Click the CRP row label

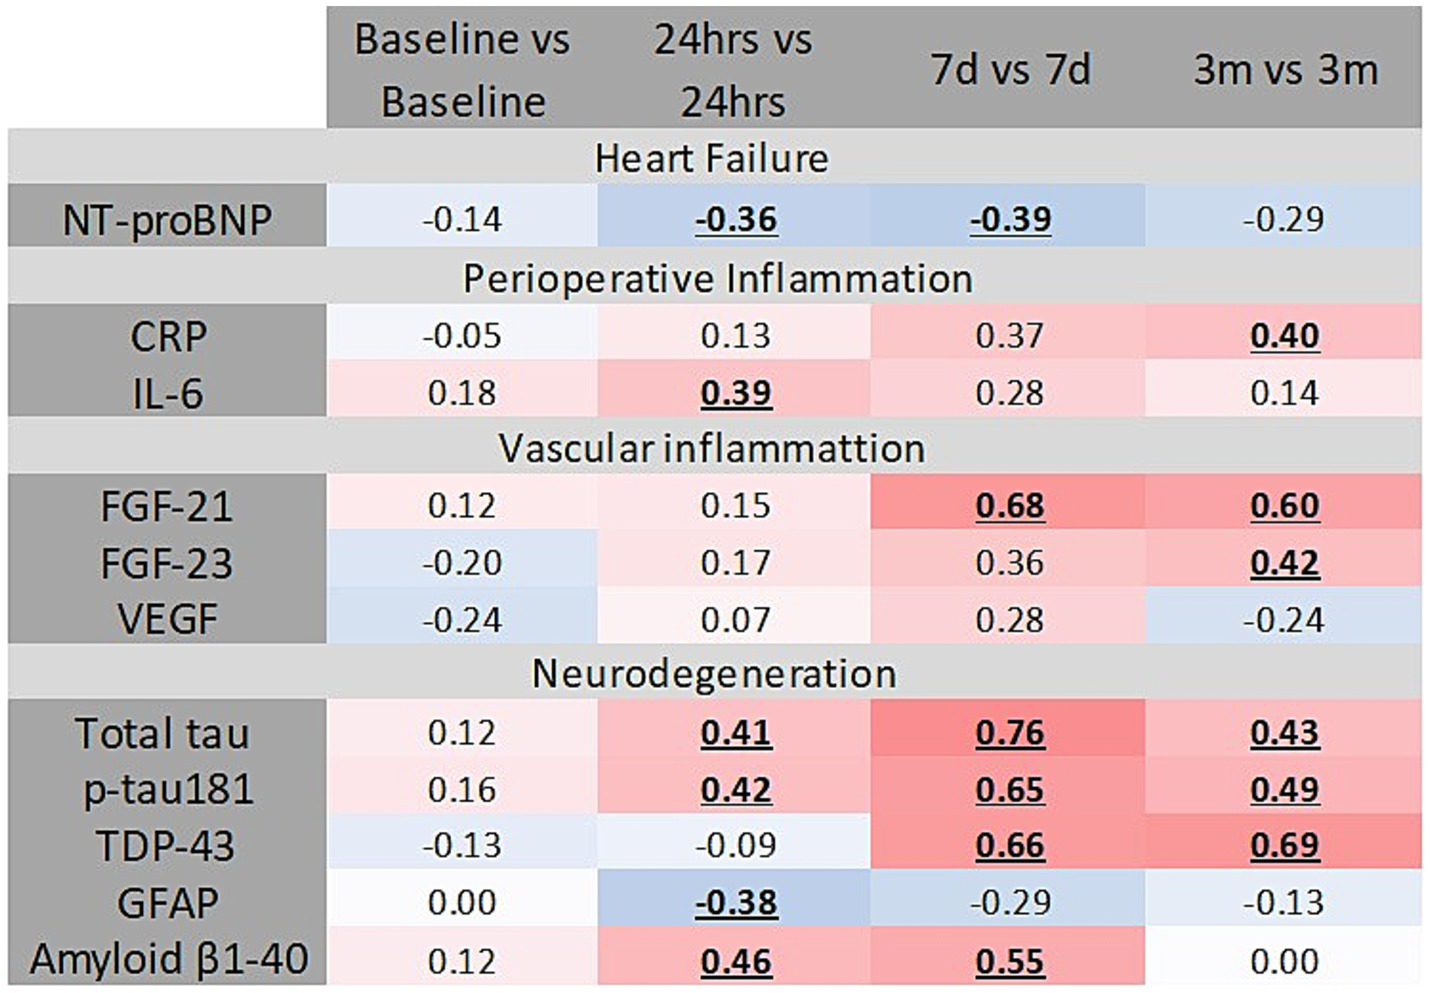point(167,336)
